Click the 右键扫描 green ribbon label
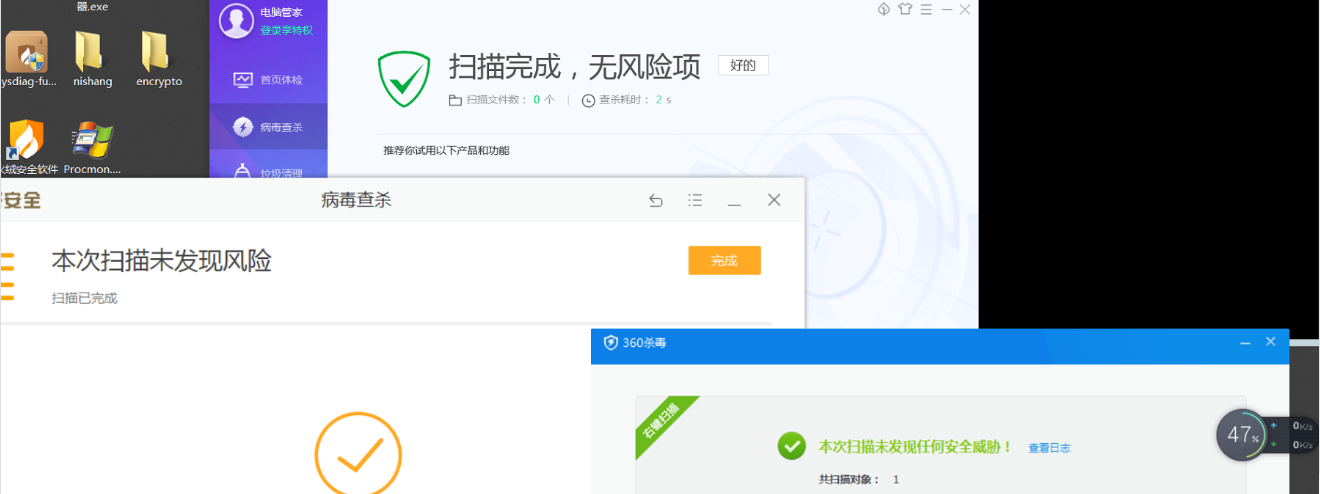 (x=661, y=421)
